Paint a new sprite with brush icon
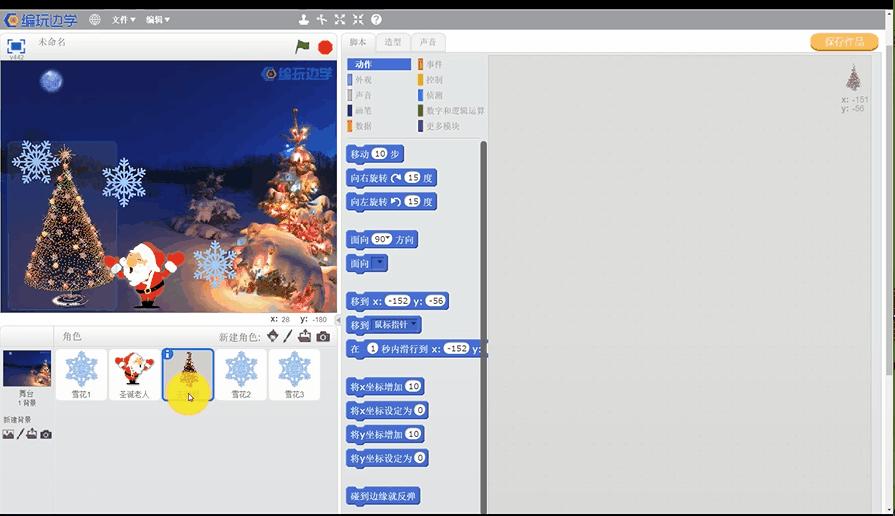 tap(288, 336)
